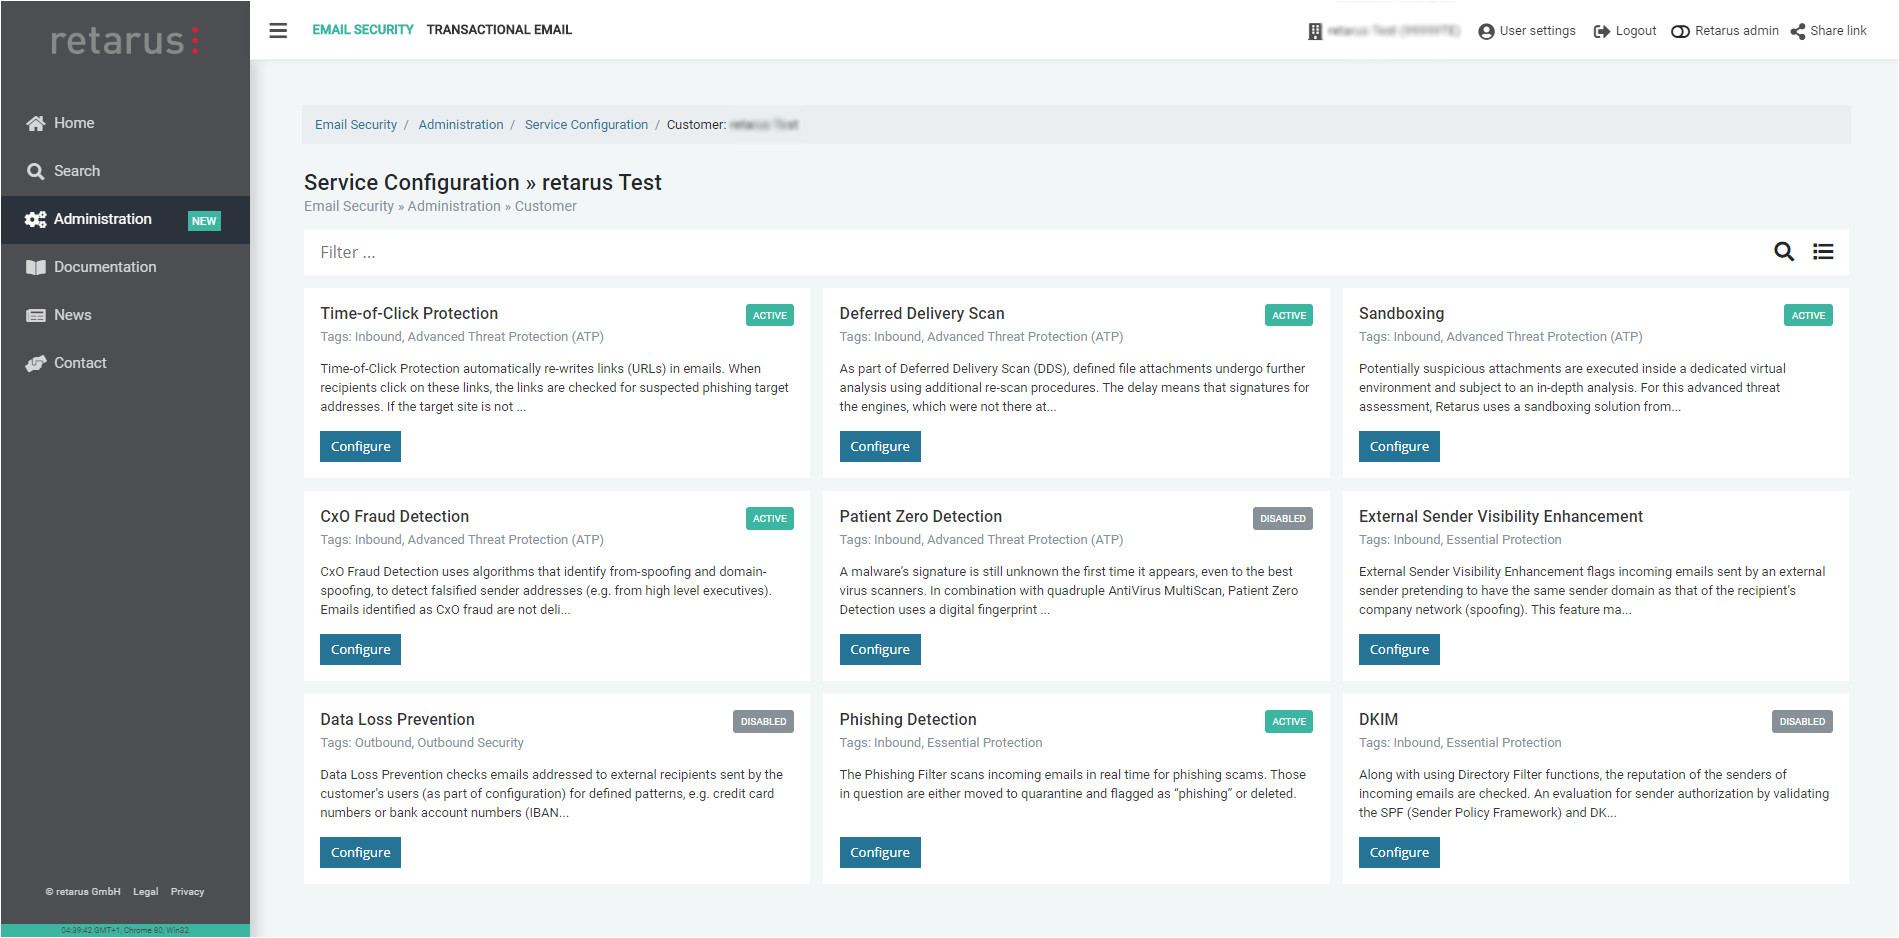This screenshot has height=938, width=1899.
Task: Configure Time-of-Click Protection
Action: (x=360, y=447)
